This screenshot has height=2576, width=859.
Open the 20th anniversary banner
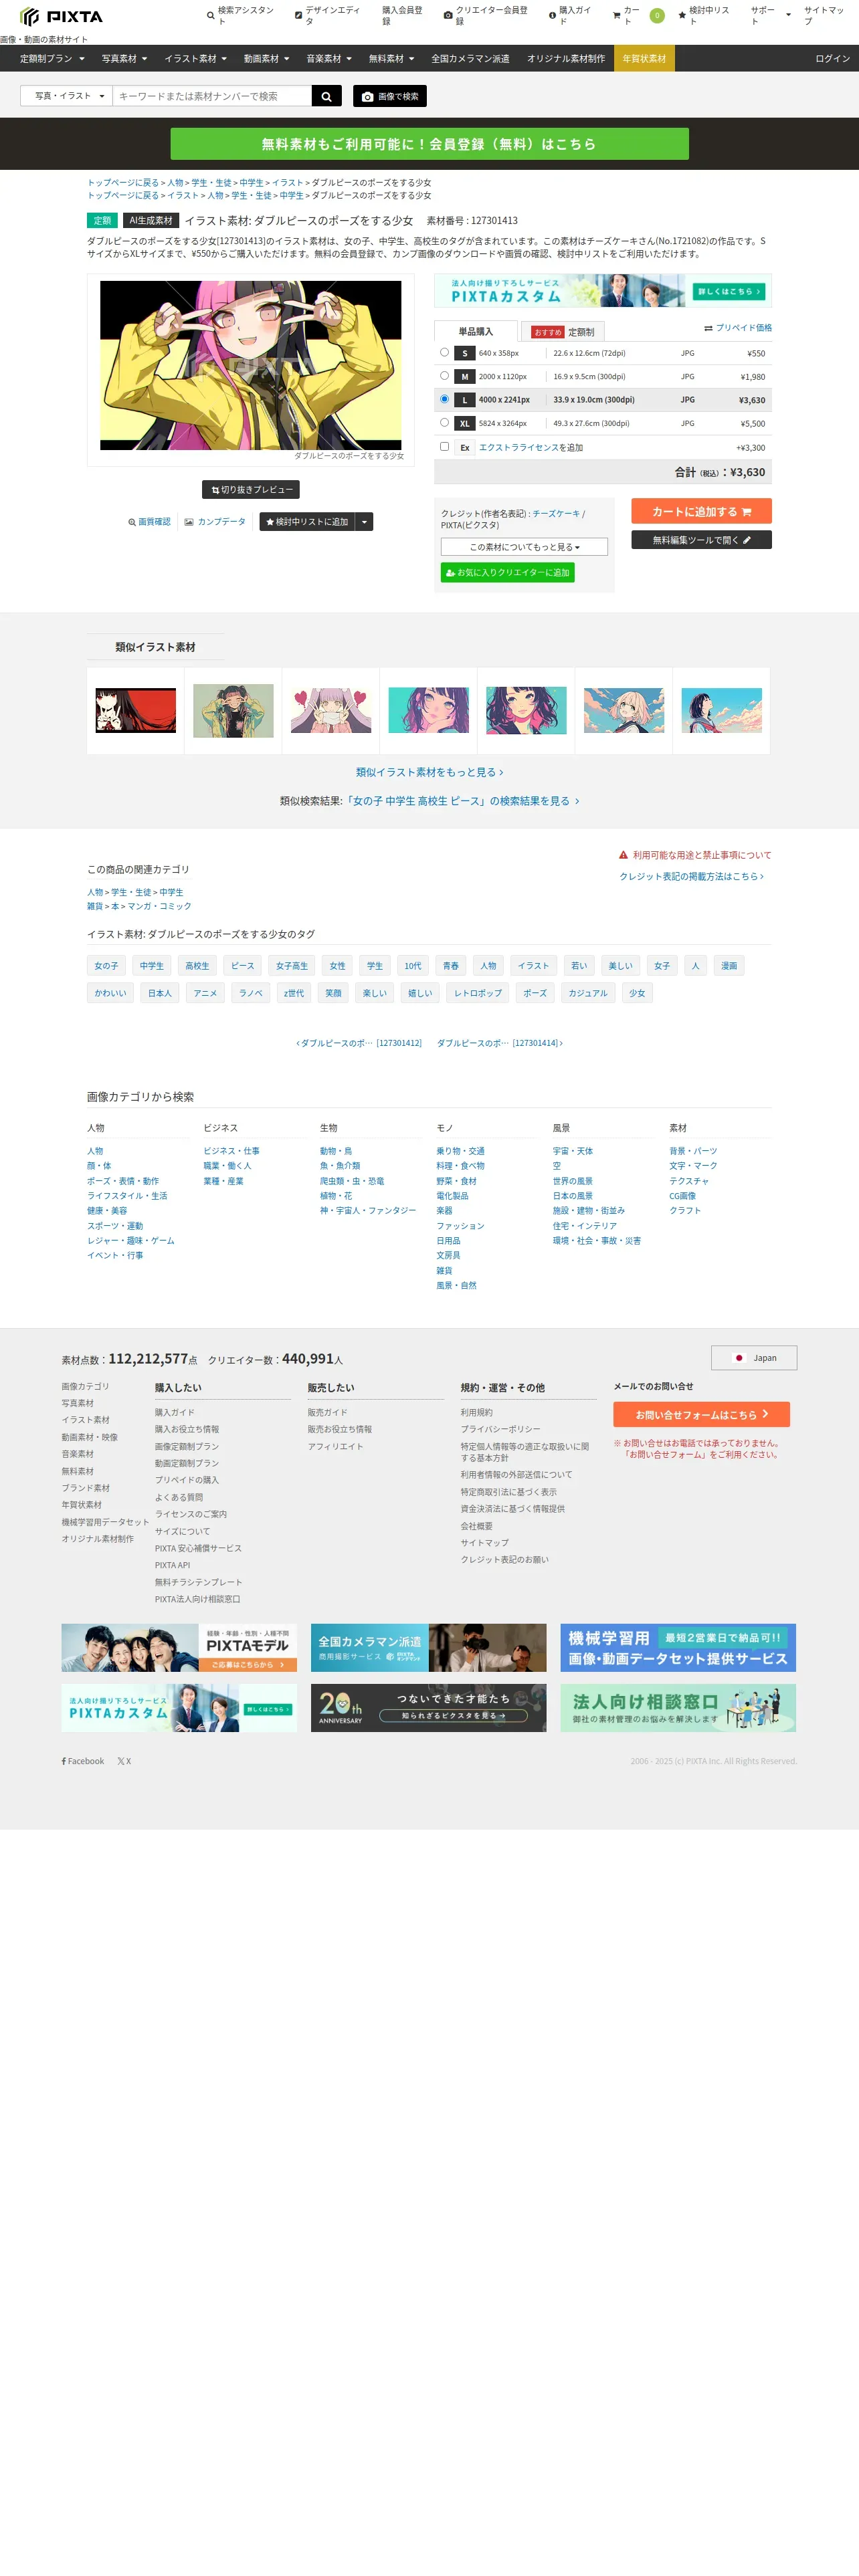tap(429, 1708)
